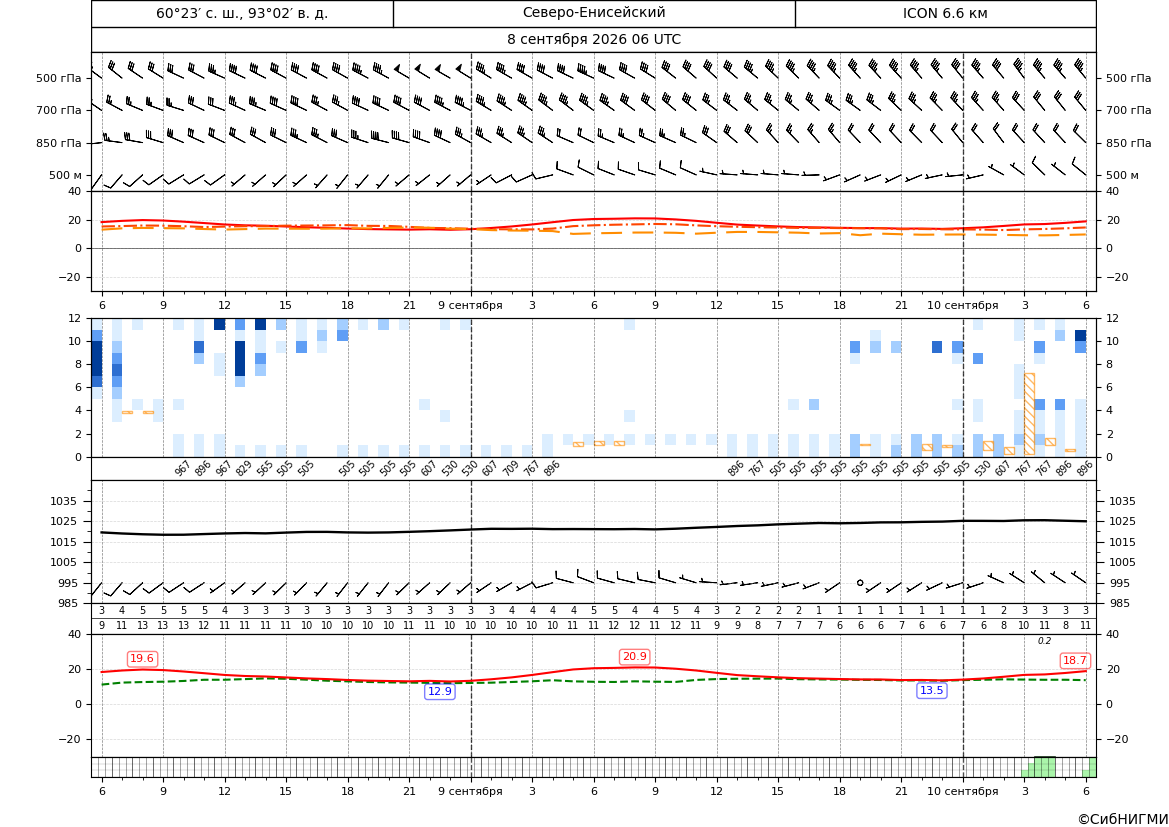Click the calm wind circle symbol
Viewport: 1169px width, 827px height.
(x=860, y=583)
